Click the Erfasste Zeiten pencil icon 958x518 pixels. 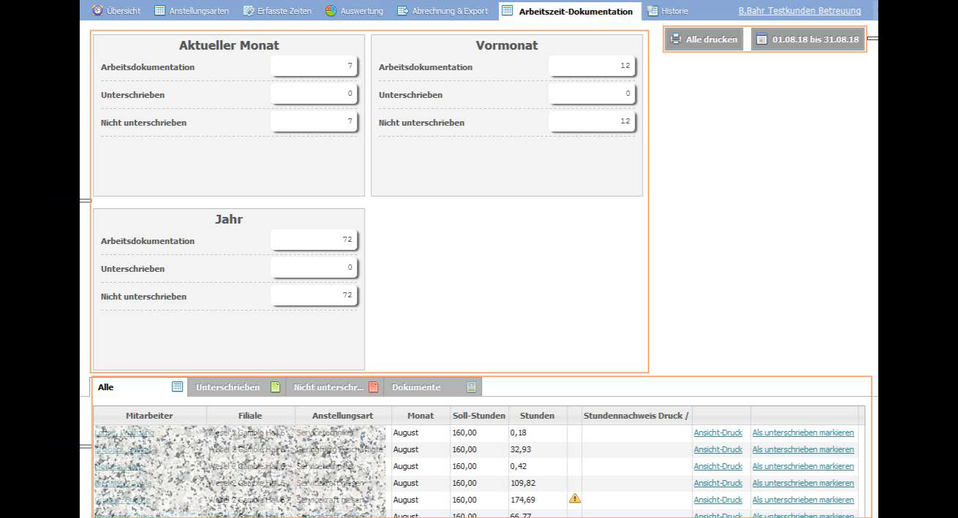pyautogui.click(x=249, y=10)
